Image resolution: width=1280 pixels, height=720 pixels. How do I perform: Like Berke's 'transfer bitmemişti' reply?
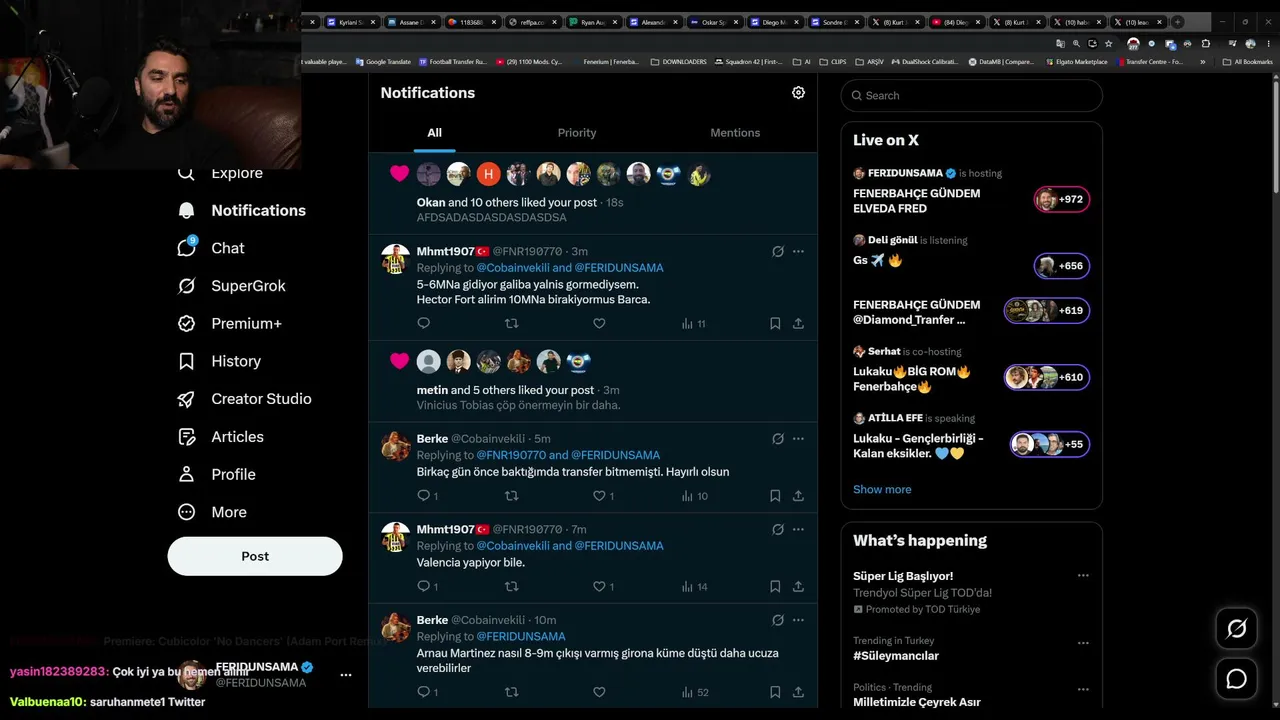click(599, 496)
